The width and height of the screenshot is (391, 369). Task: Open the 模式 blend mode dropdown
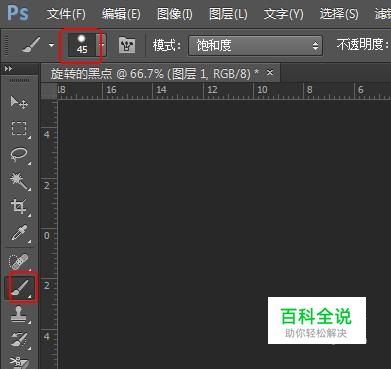pos(255,45)
